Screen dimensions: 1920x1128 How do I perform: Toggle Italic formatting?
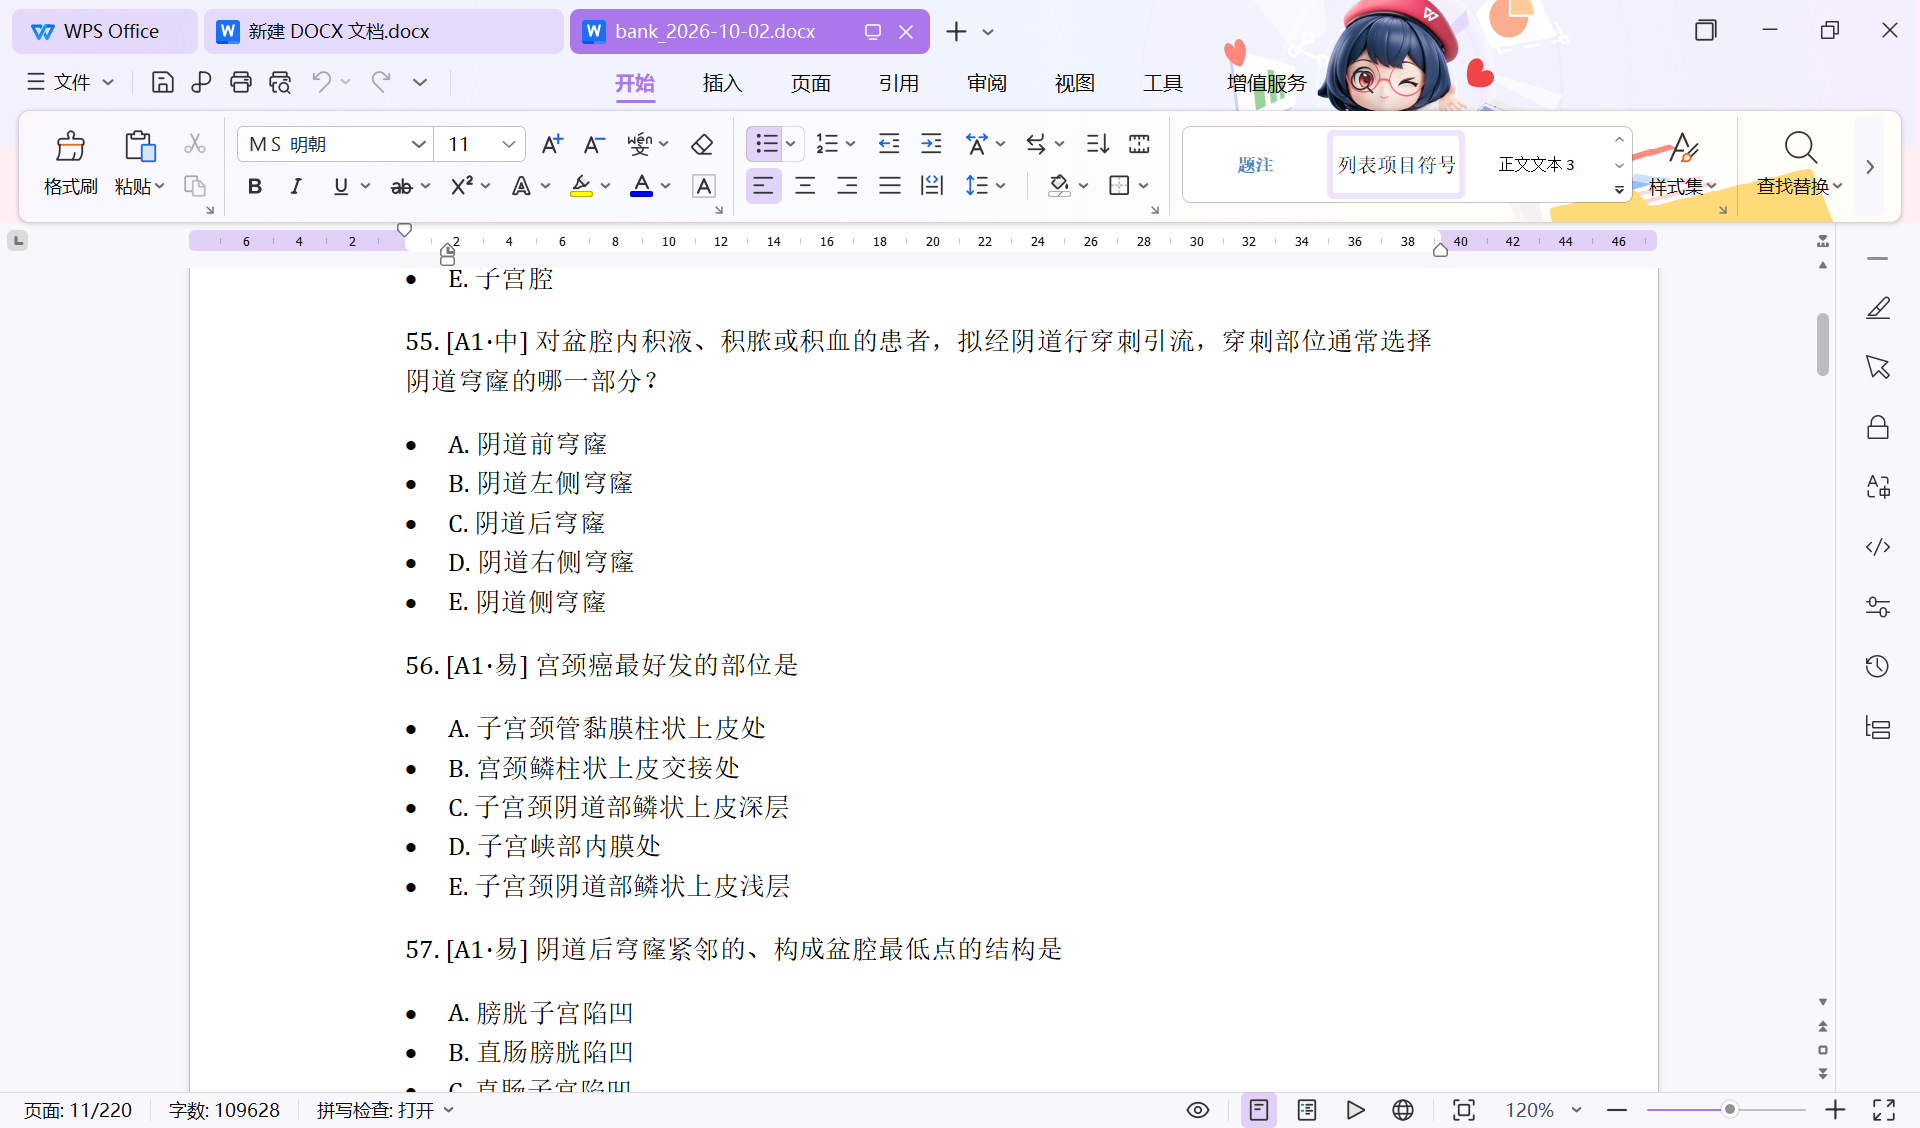point(296,186)
